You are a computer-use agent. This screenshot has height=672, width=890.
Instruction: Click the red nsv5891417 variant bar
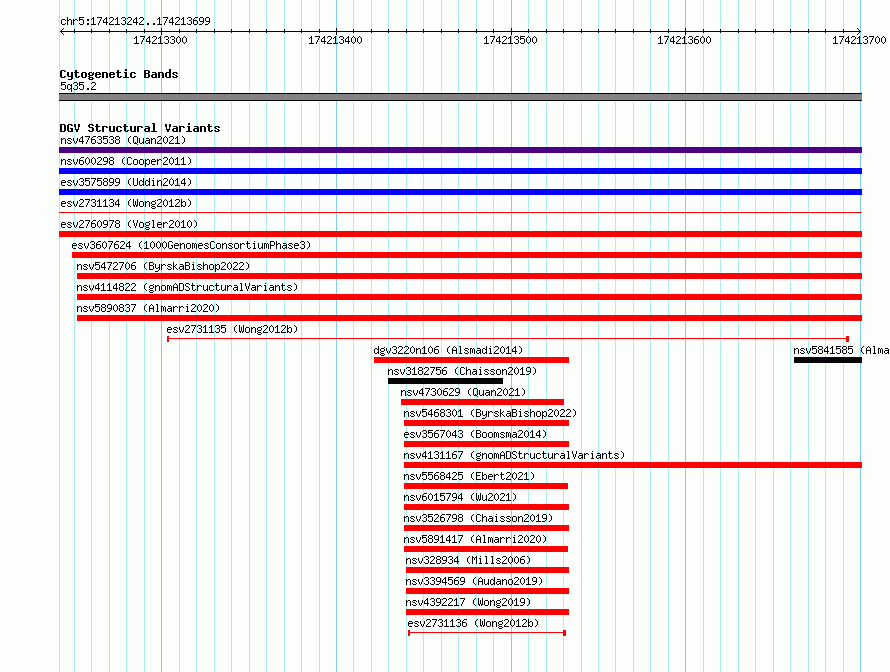tap(486, 549)
